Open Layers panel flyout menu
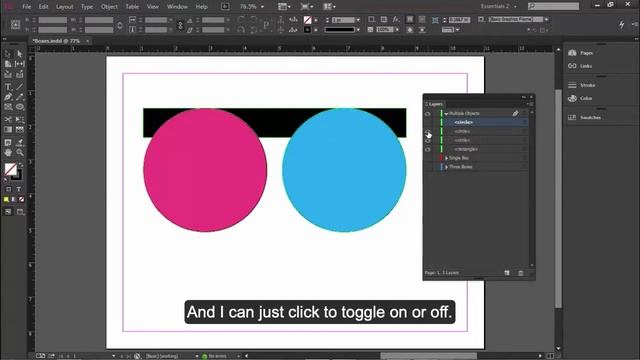The height and width of the screenshot is (360, 640). [529, 104]
